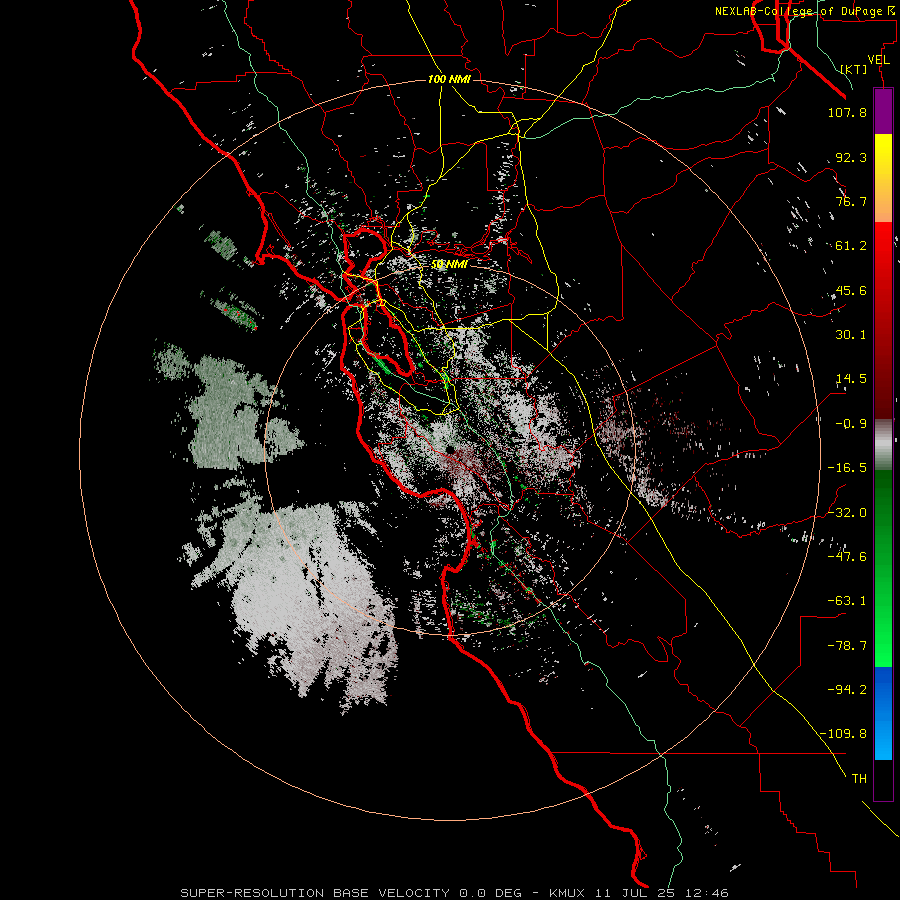The height and width of the screenshot is (900, 900).
Task: Click the -109.8 scale value
Action: [x=843, y=734]
